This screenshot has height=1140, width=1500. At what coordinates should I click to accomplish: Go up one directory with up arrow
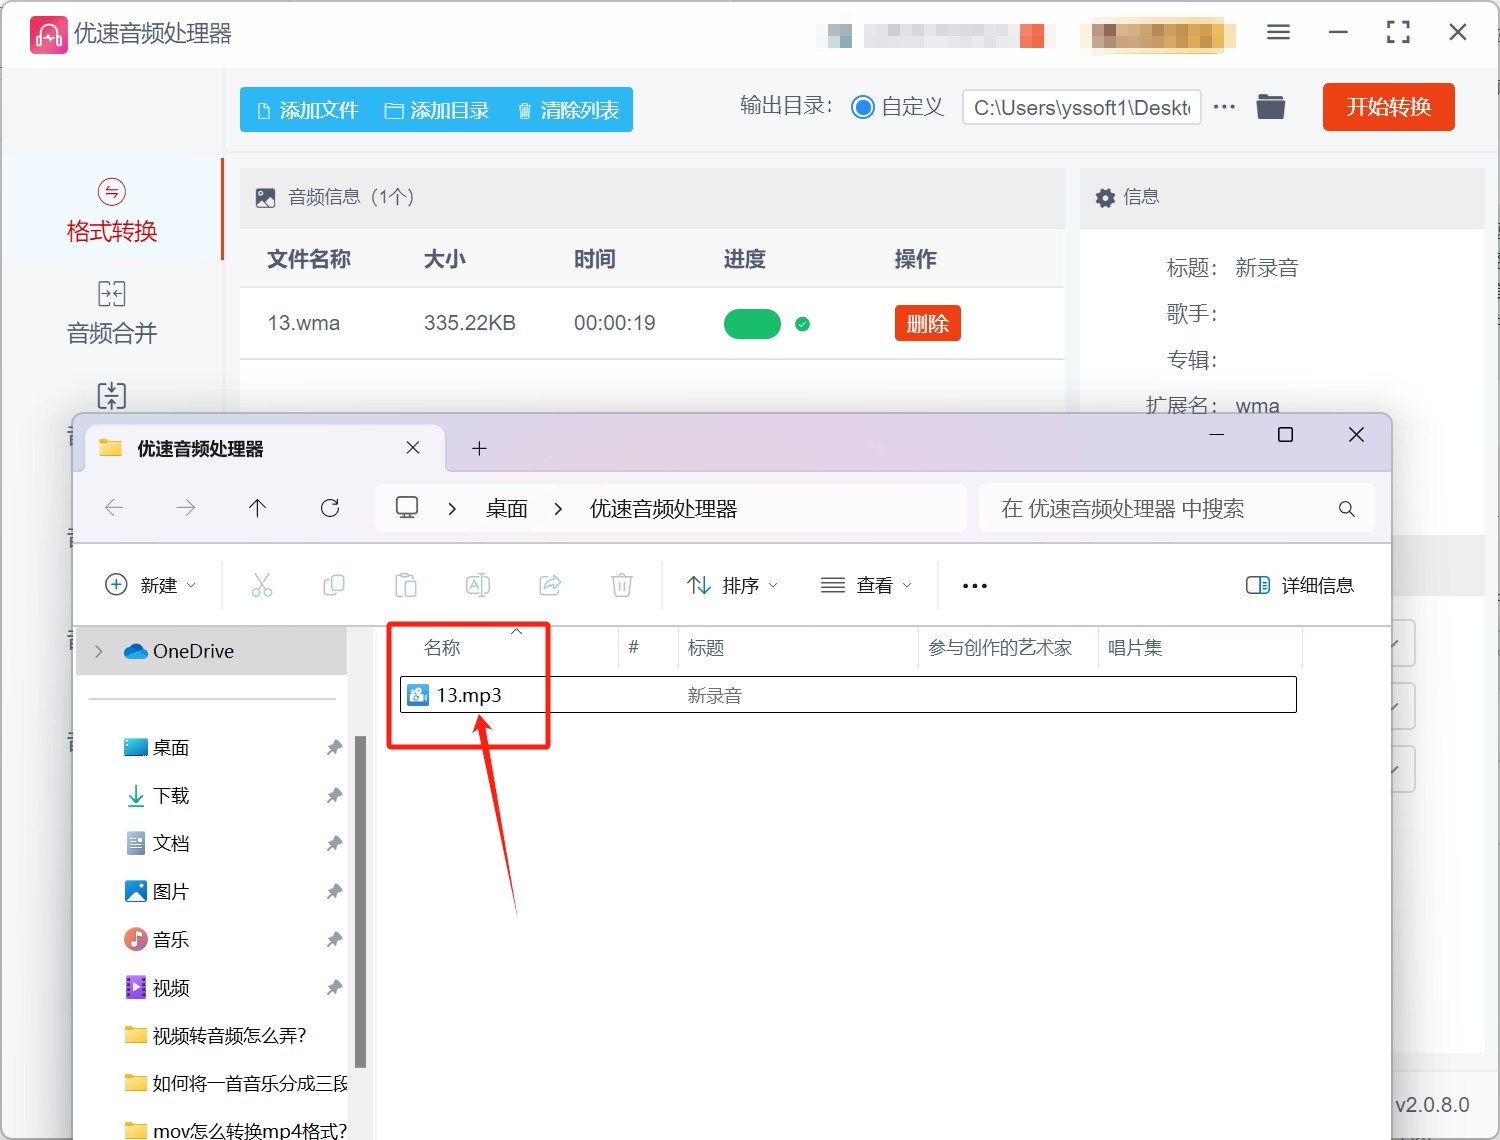pyautogui.click(x=257, y=508)
